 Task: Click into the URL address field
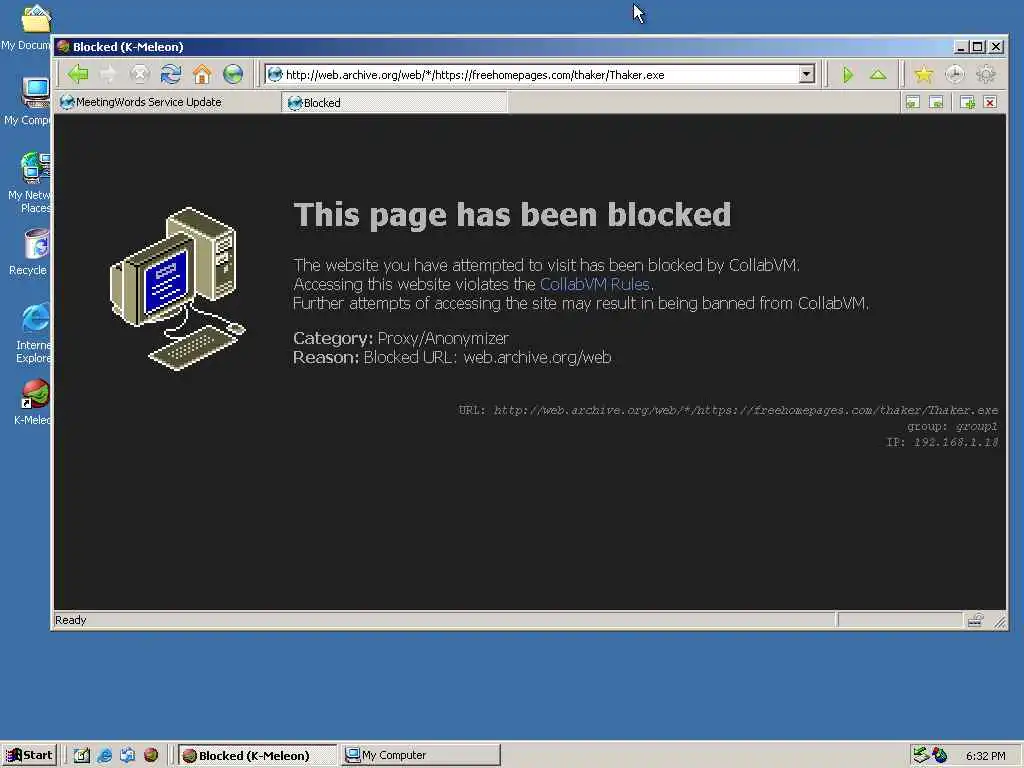tap(541, 74)
